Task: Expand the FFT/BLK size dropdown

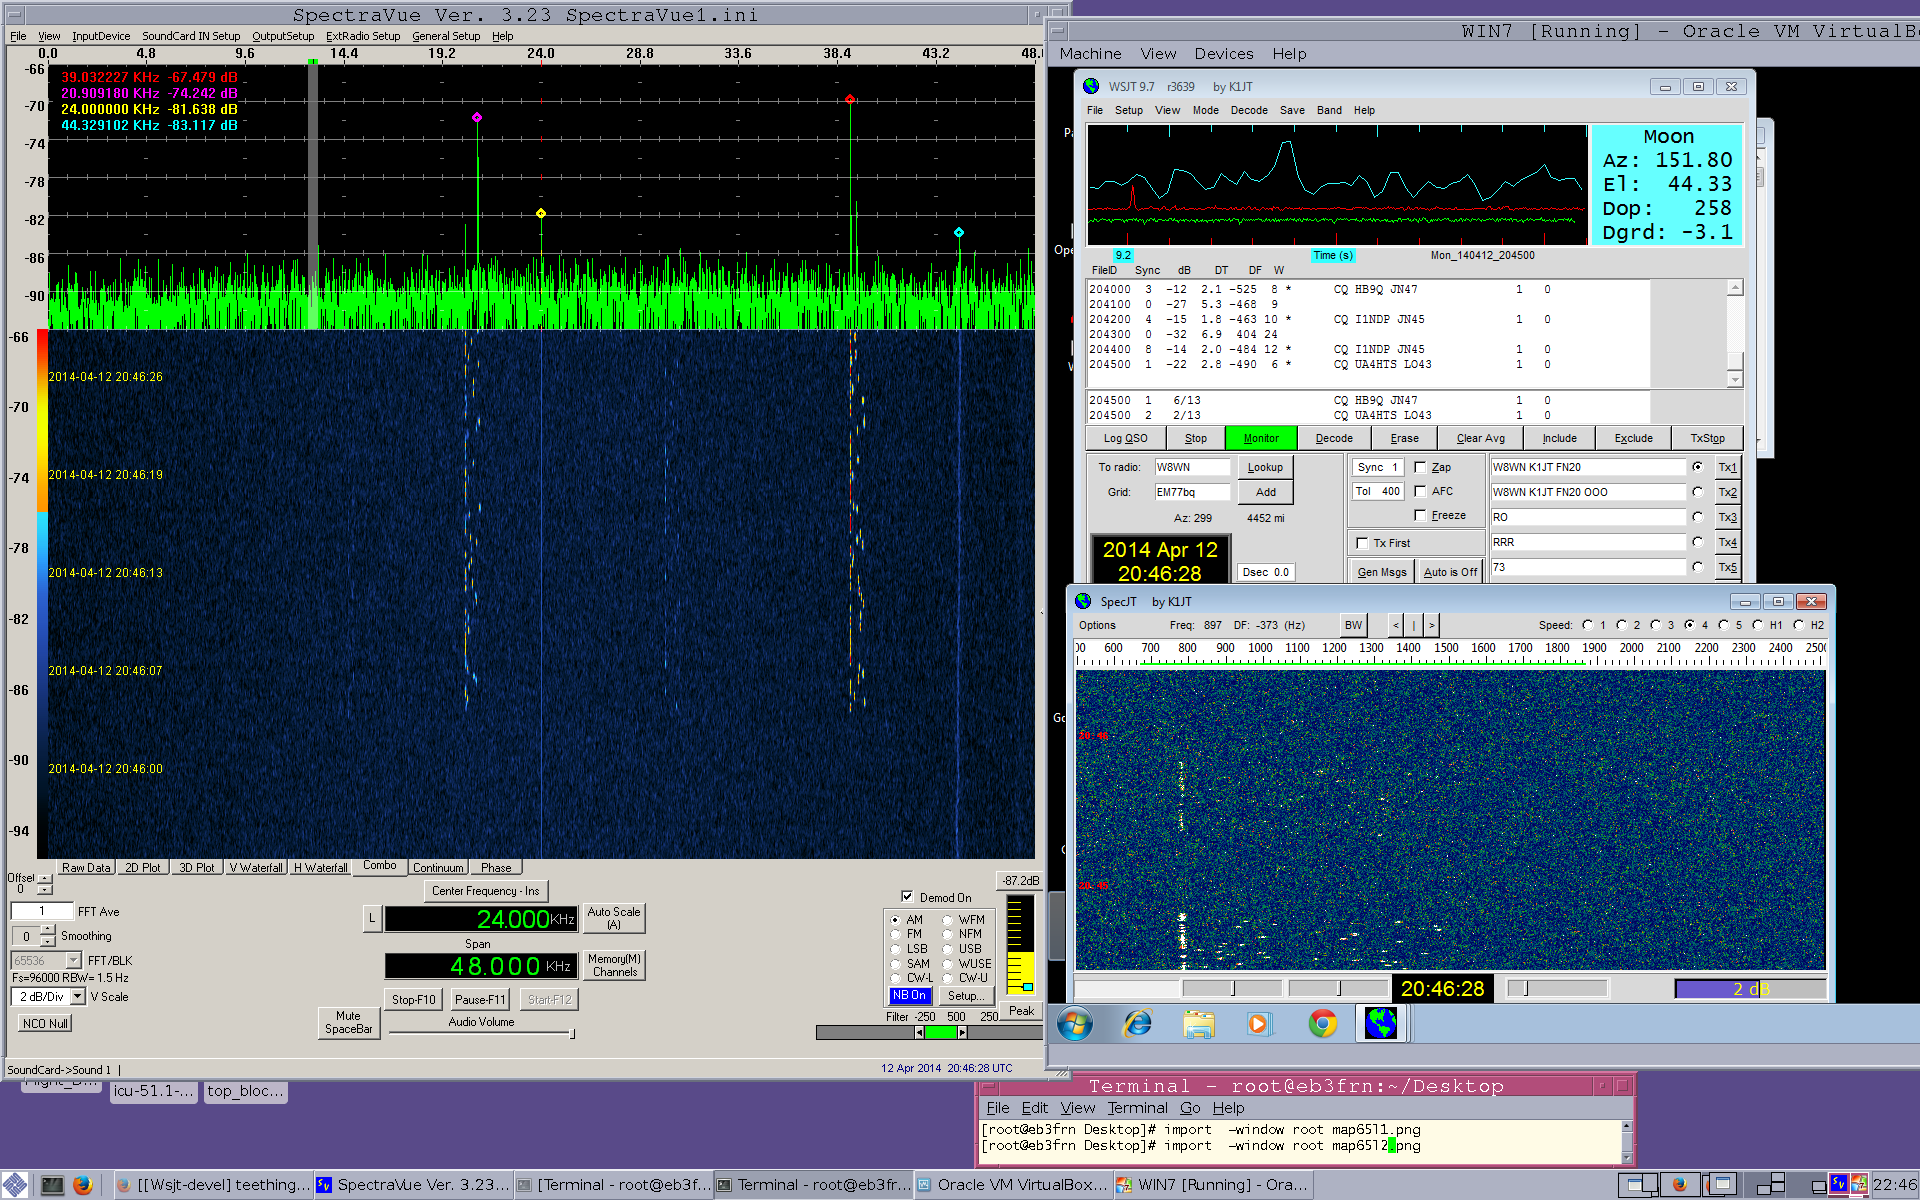Action: click(73, 961)
